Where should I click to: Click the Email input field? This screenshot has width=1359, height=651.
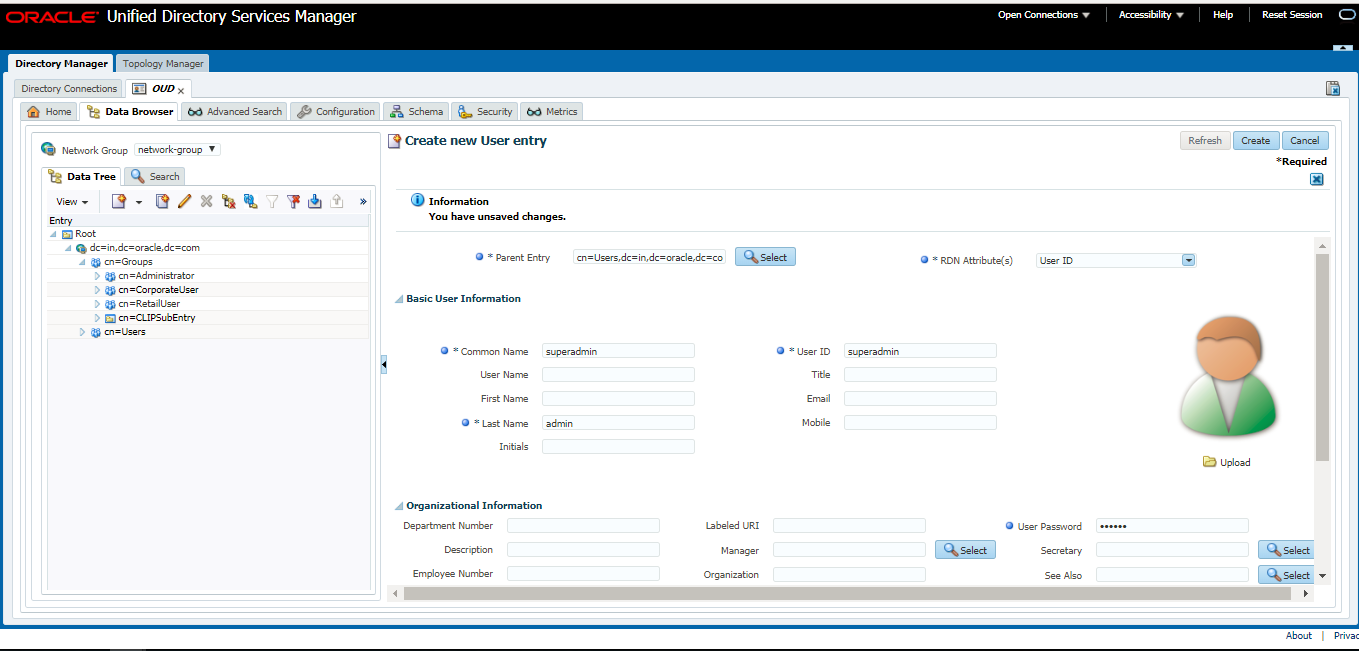pyautogui.click(x=920, y=399)
